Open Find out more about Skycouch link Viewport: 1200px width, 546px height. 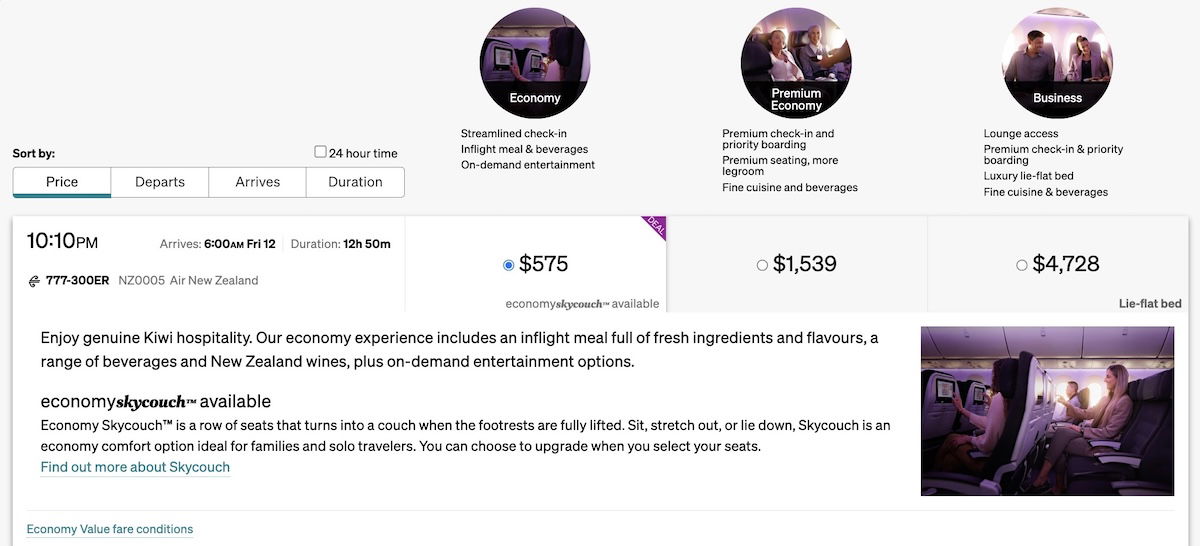coord(135,467)
